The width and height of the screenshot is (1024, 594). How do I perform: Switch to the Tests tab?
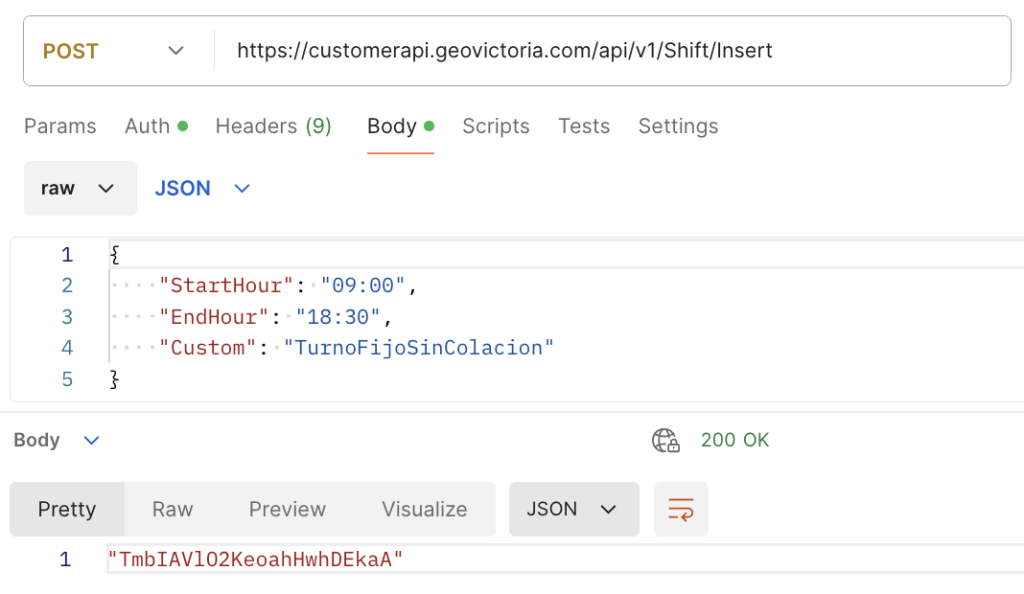tap(584, 126)
